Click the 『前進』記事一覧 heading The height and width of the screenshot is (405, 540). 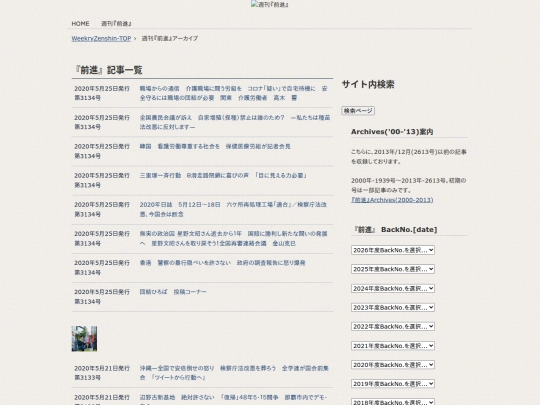(108, 70)
